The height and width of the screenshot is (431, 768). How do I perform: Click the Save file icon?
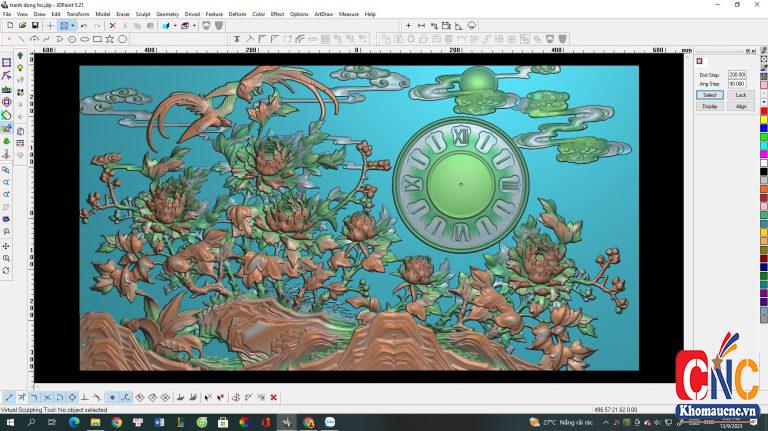pyautogui.click(x=35, y=25)
